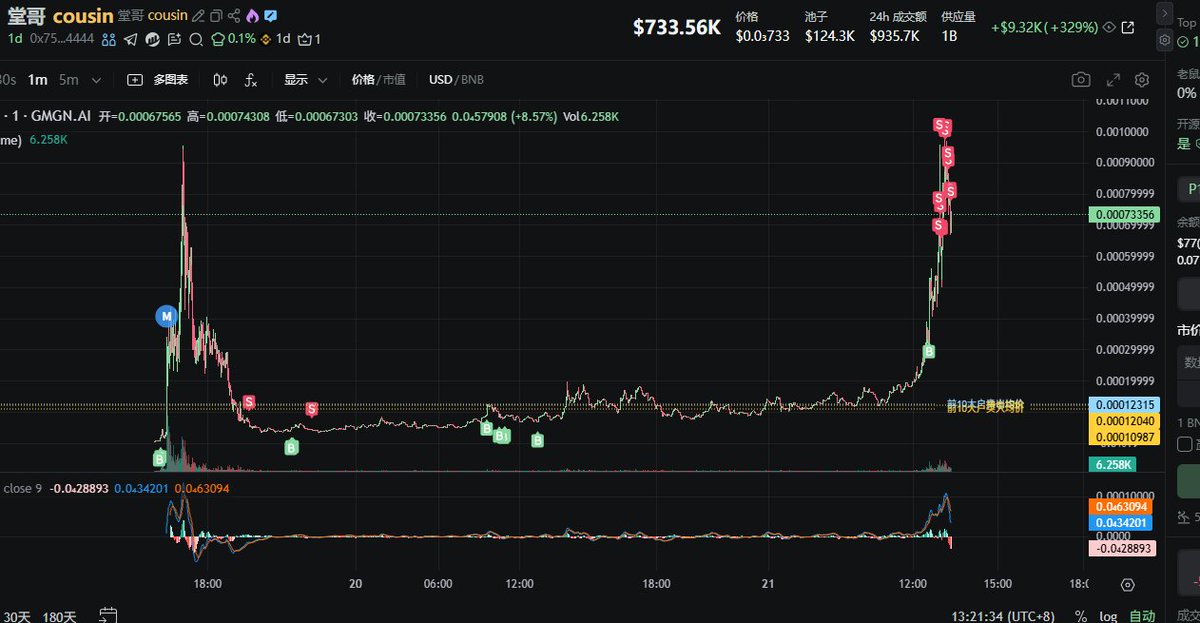Click the pink indicator axis label -0.0₄28893
The height and width of the screenshot is (623, 1200).
tap(1120, 548)
